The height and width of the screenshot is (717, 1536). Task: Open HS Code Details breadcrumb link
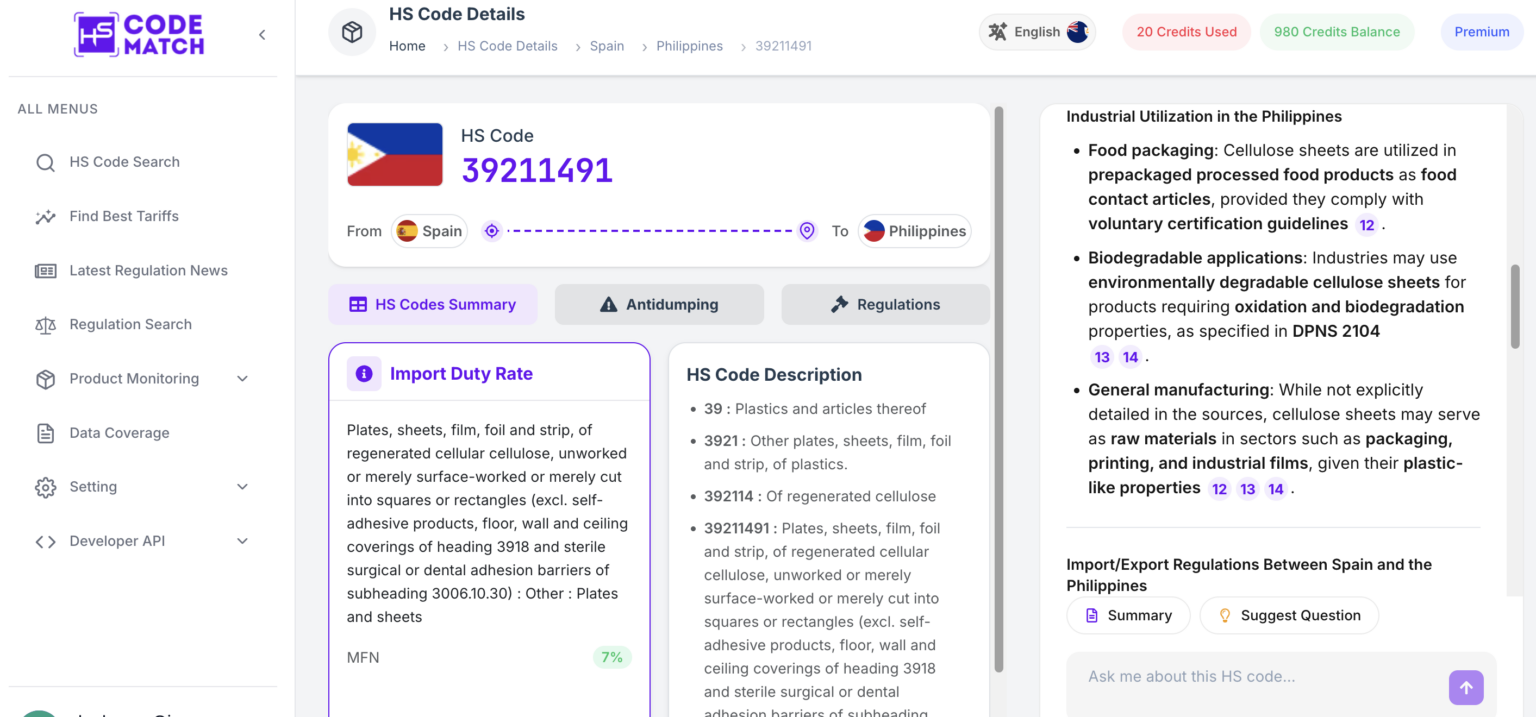(507, 46)
